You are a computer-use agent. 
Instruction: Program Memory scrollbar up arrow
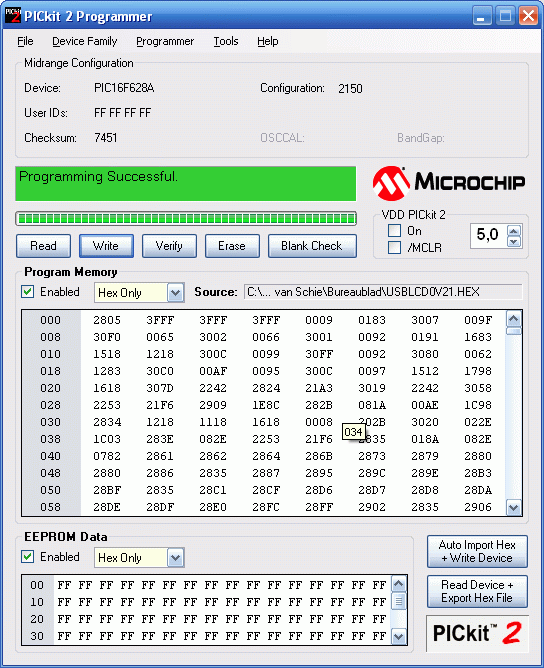point(514,319)
